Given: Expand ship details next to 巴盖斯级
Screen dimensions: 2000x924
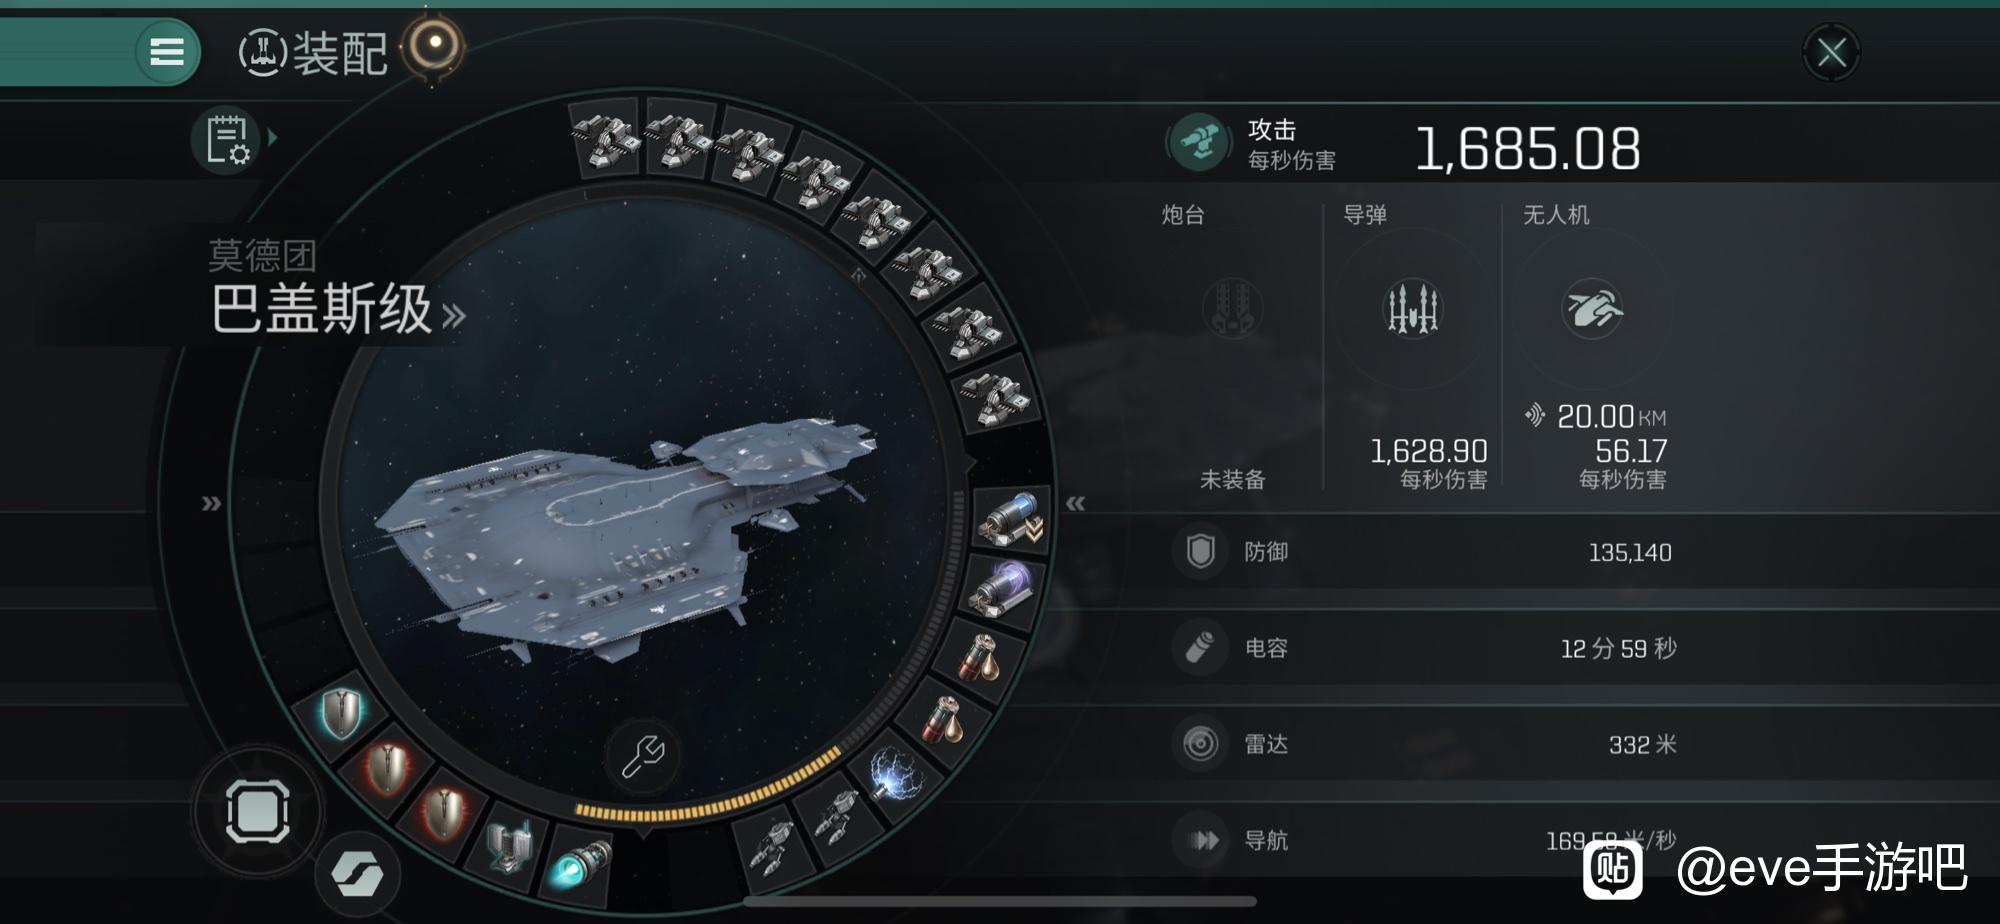Looking at the screenshot, I should coord(454,317).
